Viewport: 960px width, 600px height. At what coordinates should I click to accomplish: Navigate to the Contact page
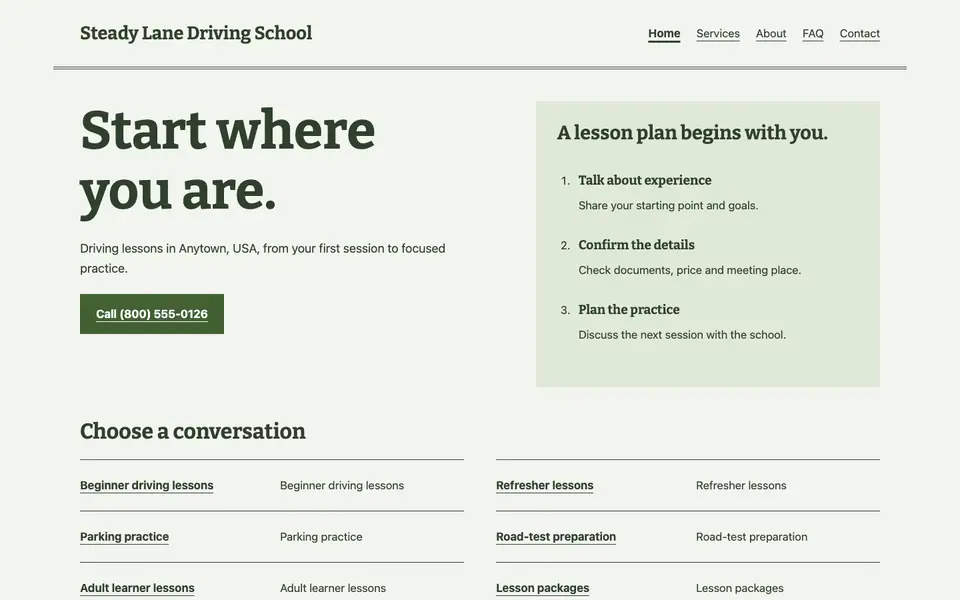pyautogui.click(x=860, y=34)
